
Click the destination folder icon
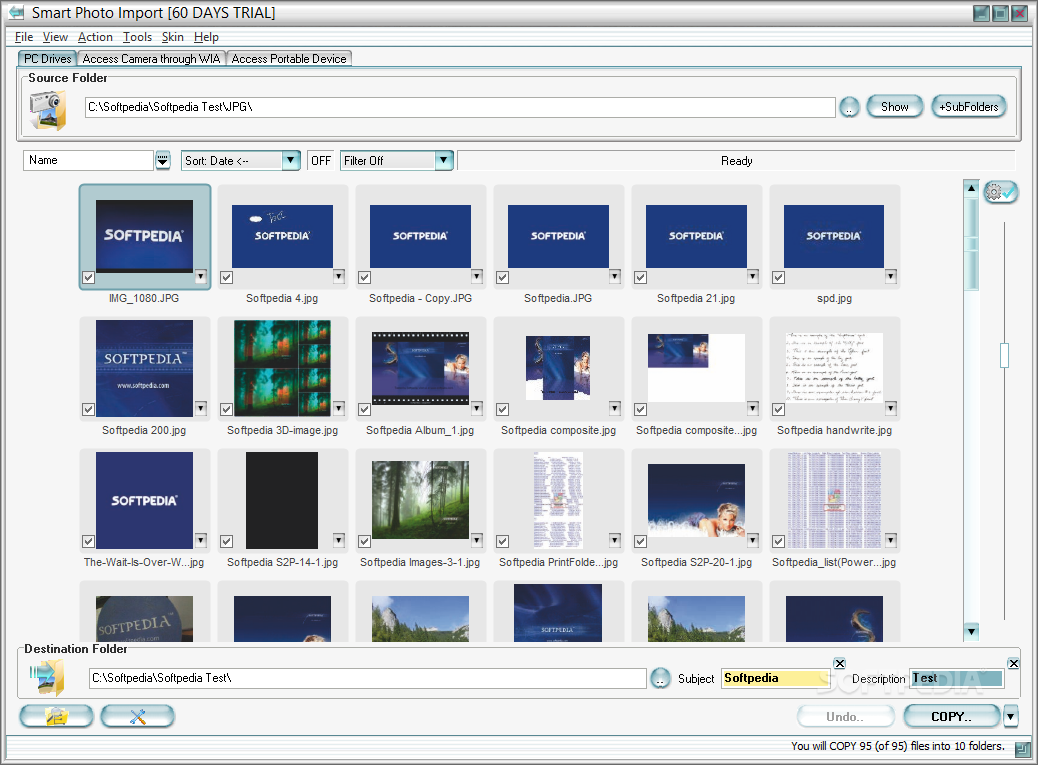pyautogui.click(x=47, y=678)
